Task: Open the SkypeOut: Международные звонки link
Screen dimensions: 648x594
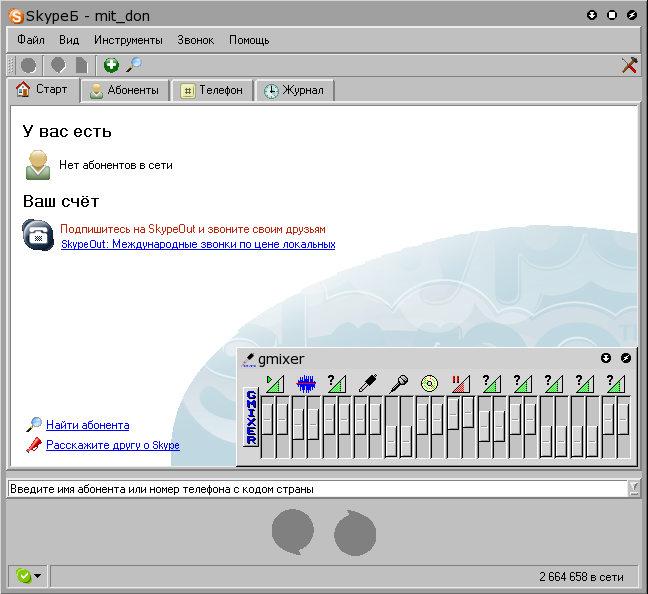Action: pyautogui.click(x=198, y=244)
